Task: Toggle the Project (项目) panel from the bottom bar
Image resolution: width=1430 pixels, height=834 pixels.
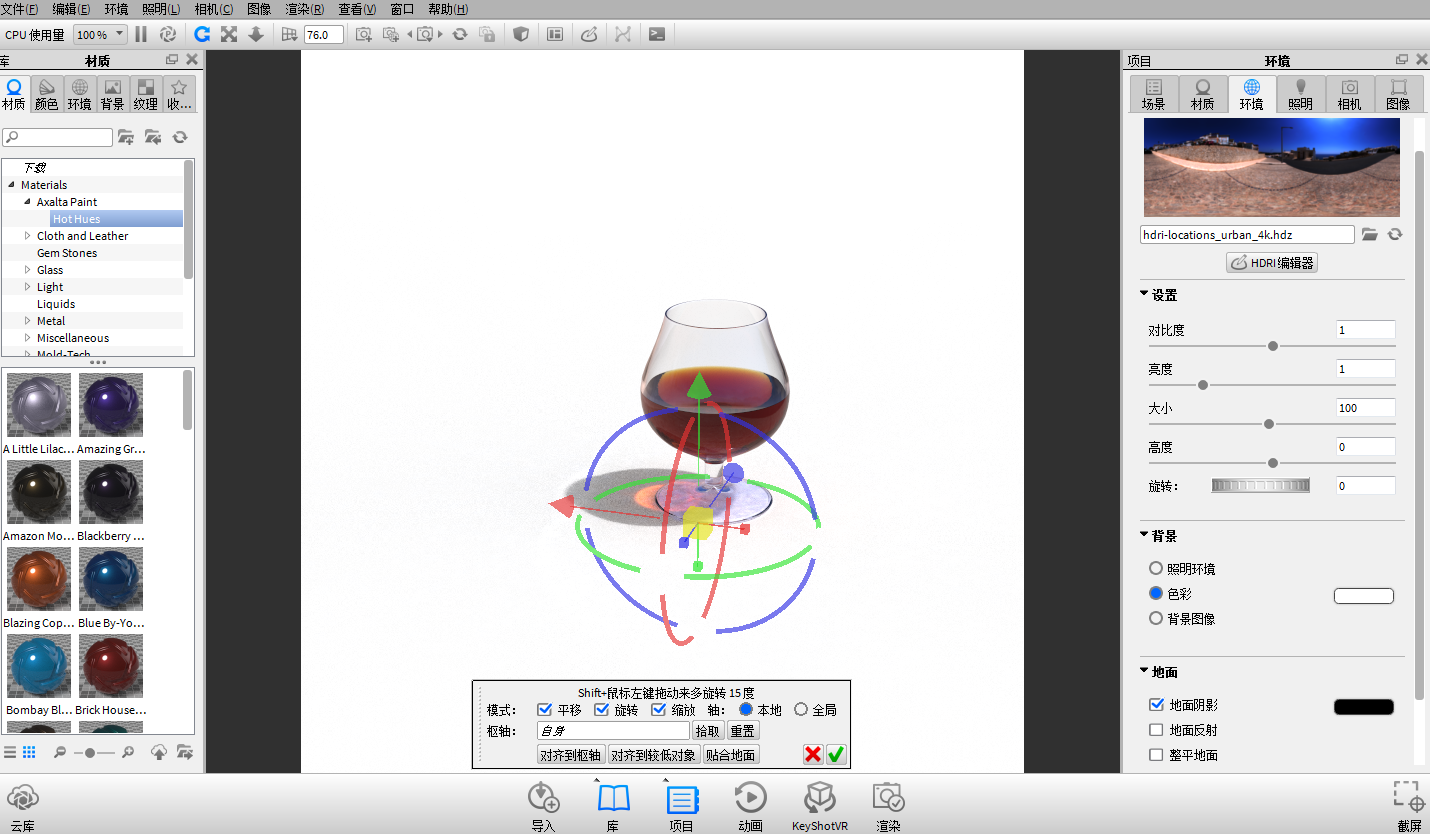Action: (x=682, y=806)
